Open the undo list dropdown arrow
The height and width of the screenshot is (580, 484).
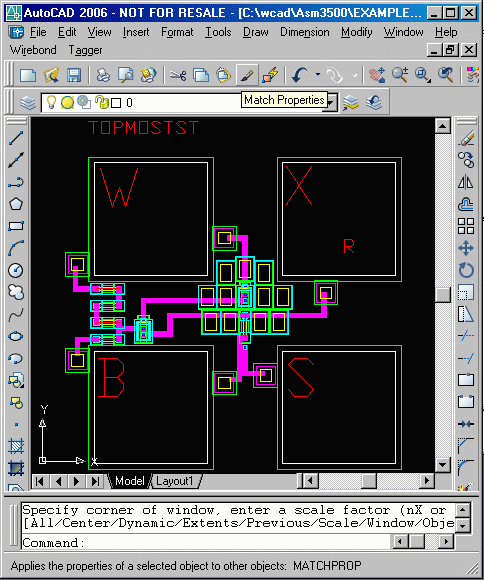click(317, 74)
